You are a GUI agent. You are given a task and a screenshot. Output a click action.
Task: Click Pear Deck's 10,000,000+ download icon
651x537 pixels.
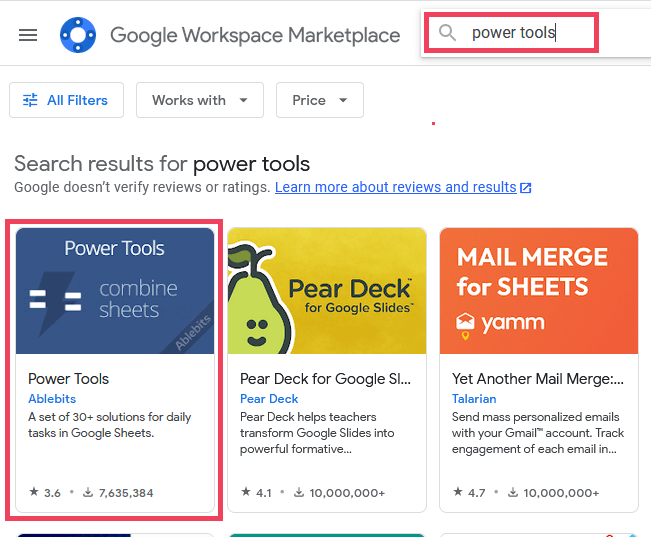pyautogui.click(x=299, y=493)
